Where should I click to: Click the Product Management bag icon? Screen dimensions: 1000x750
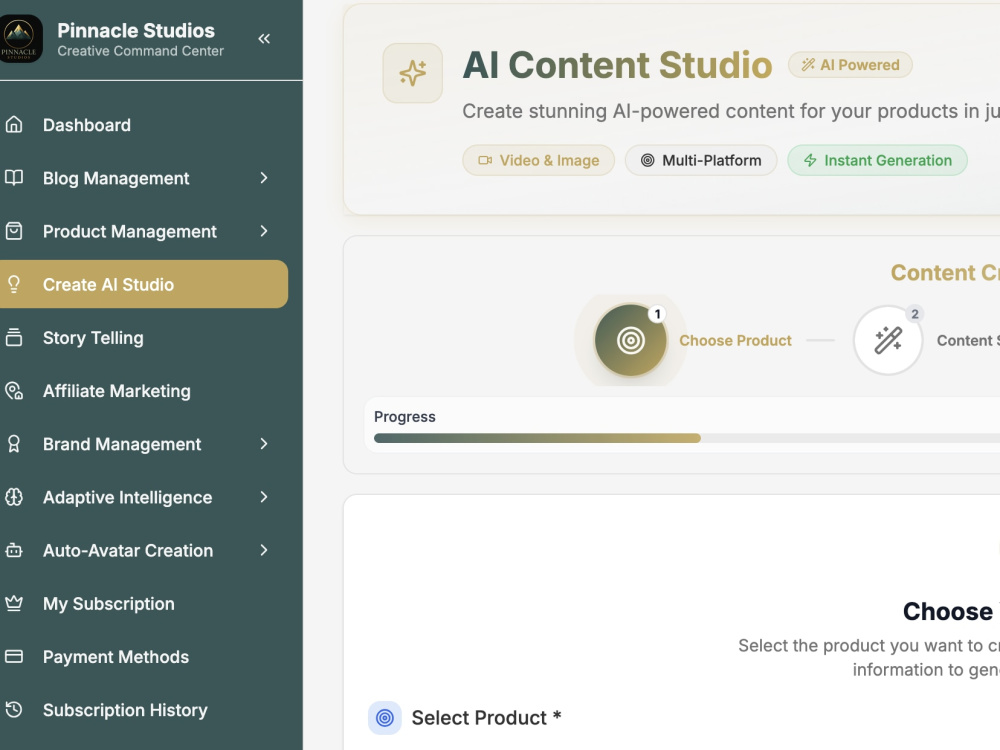coord(14,231)
